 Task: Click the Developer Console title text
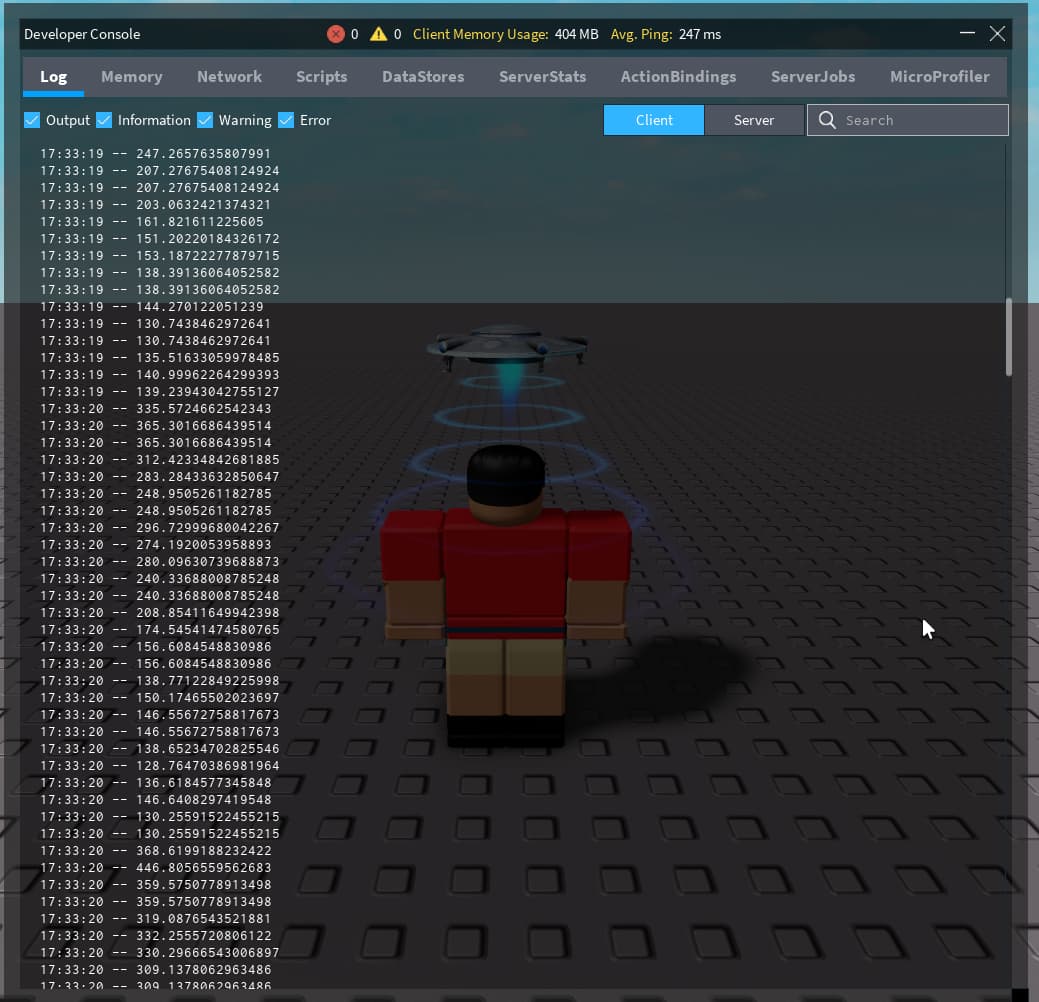pos(82,34)
